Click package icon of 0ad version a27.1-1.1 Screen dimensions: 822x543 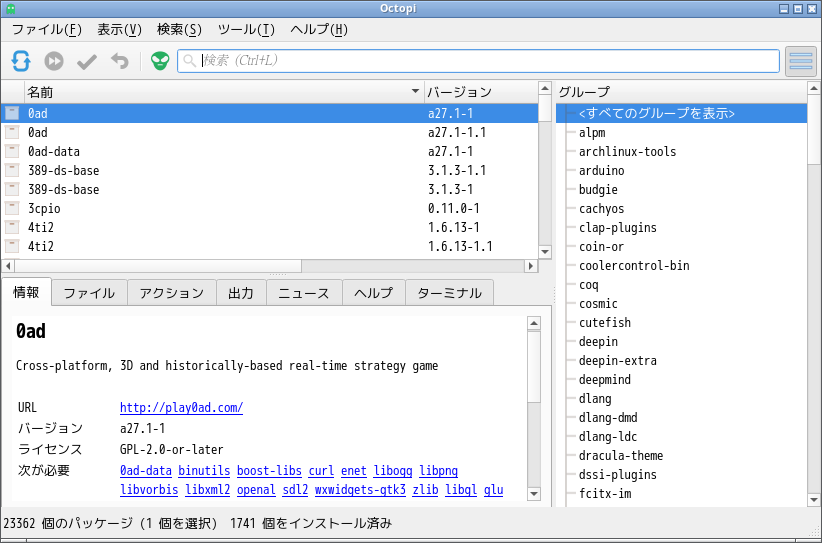coord(12,132)
